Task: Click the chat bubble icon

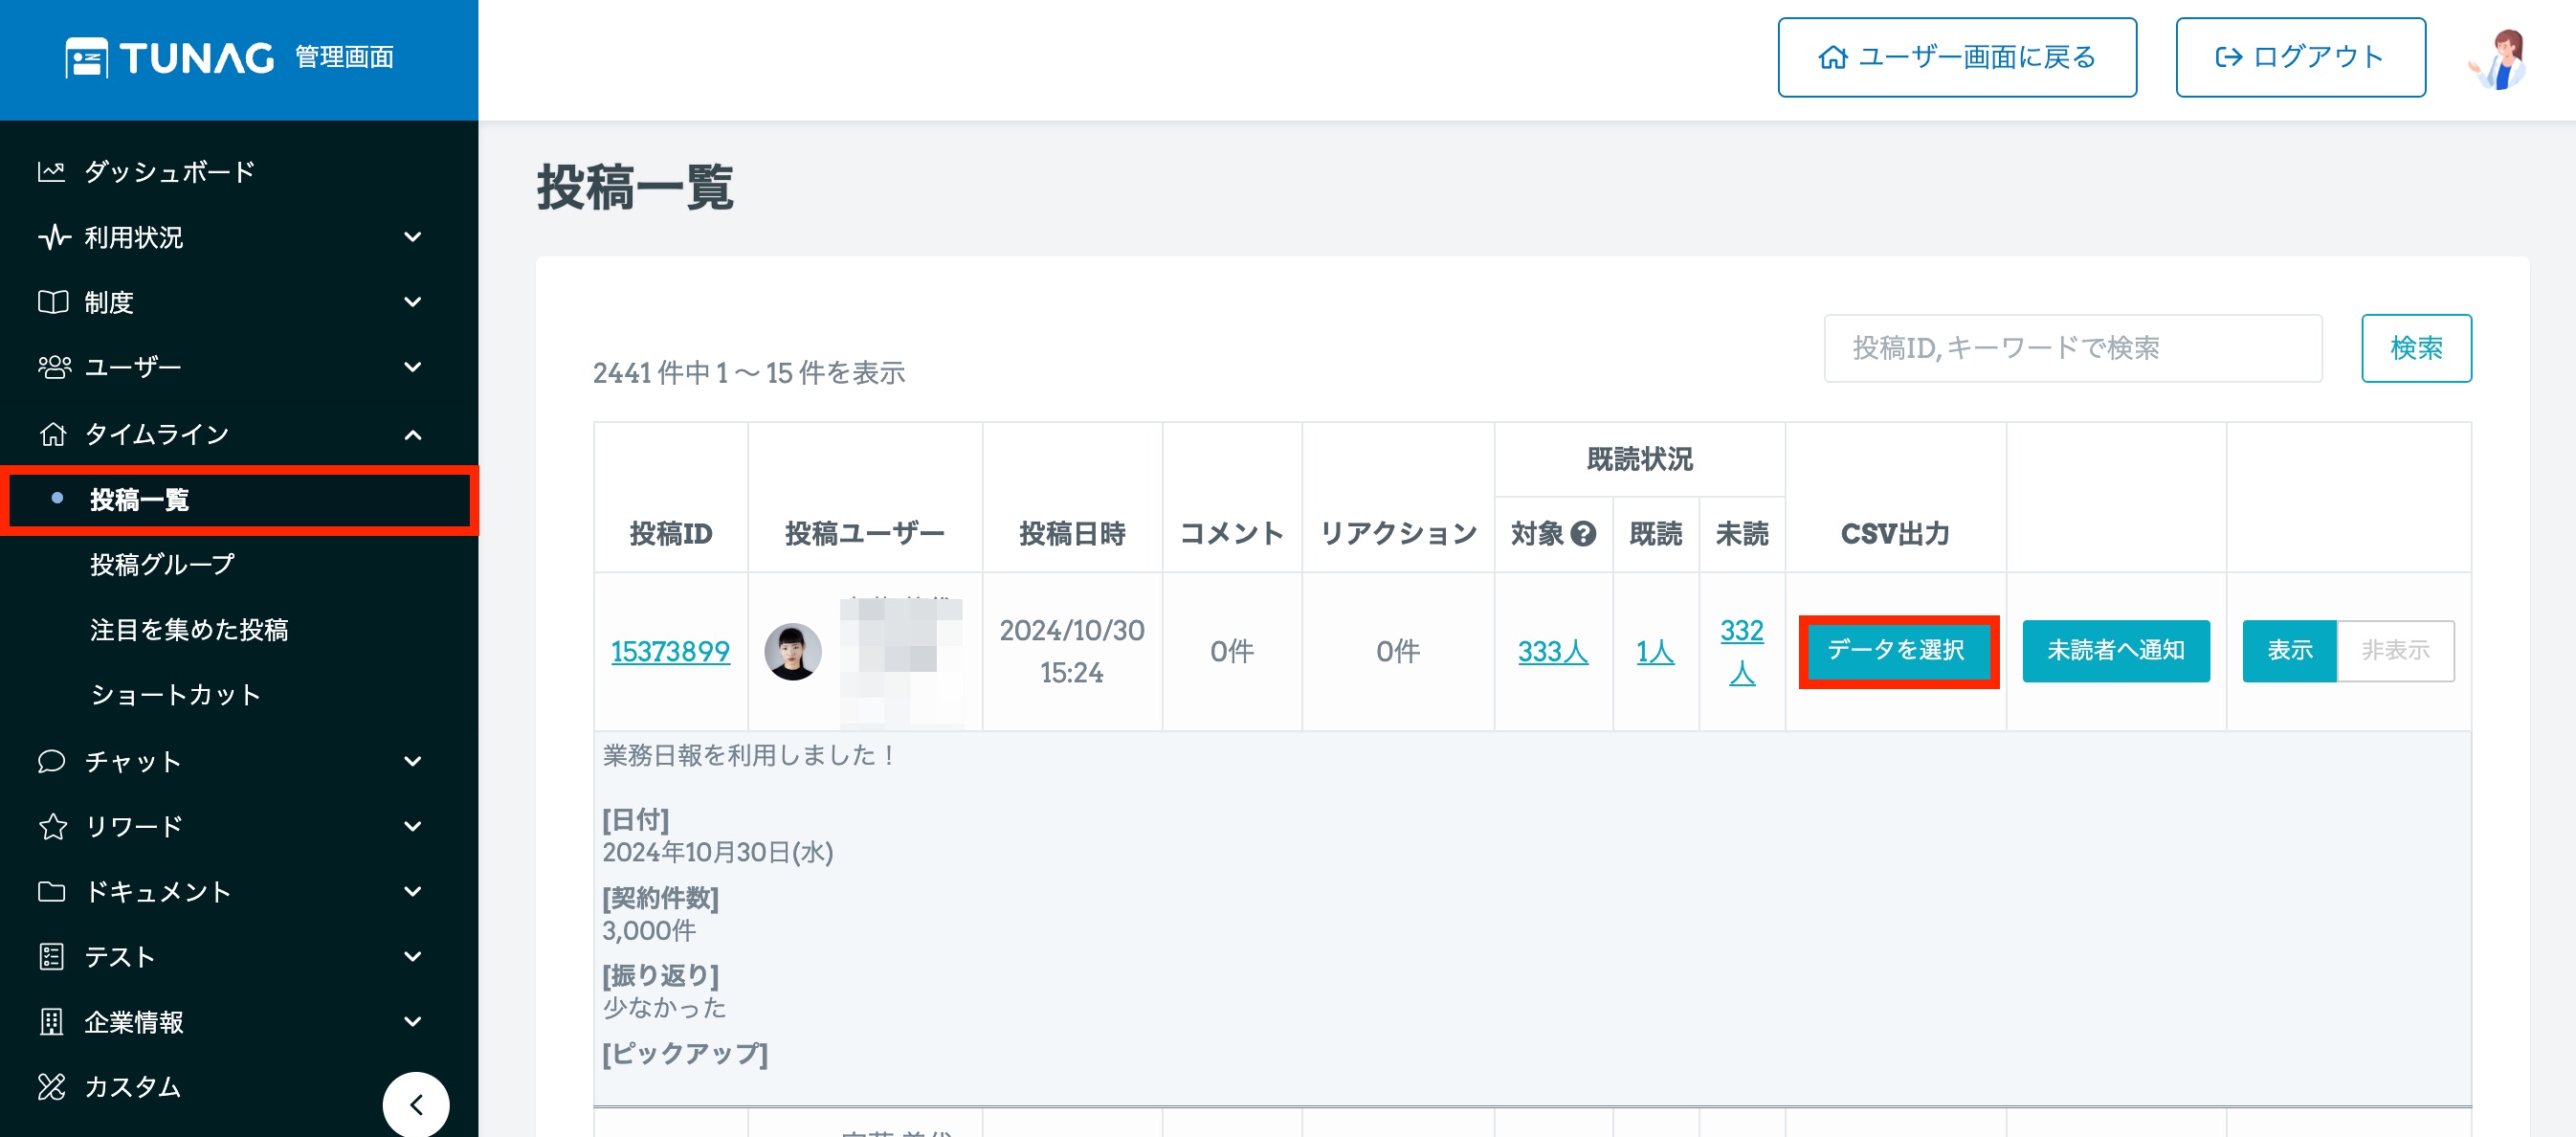Action: pyautogui.click(x=52, y=761)
